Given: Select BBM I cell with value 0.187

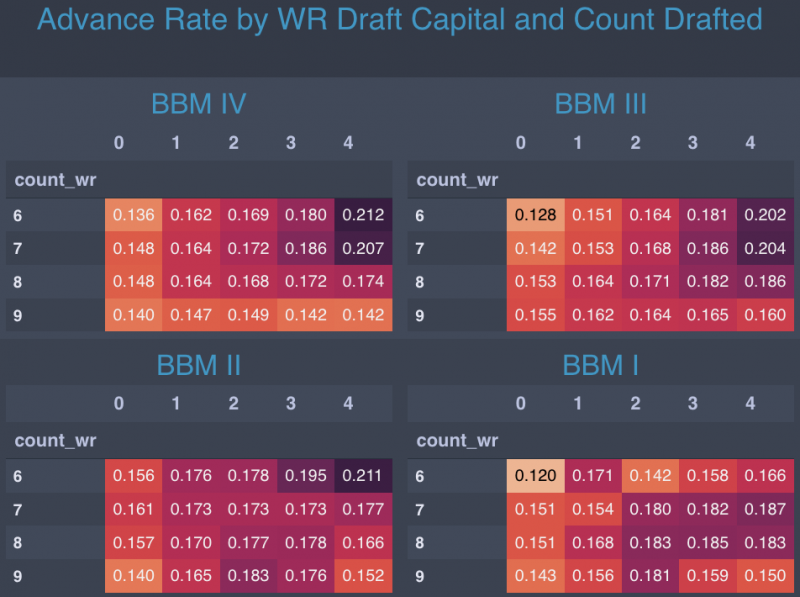Looking at the screenshot, I should point(765,510).
